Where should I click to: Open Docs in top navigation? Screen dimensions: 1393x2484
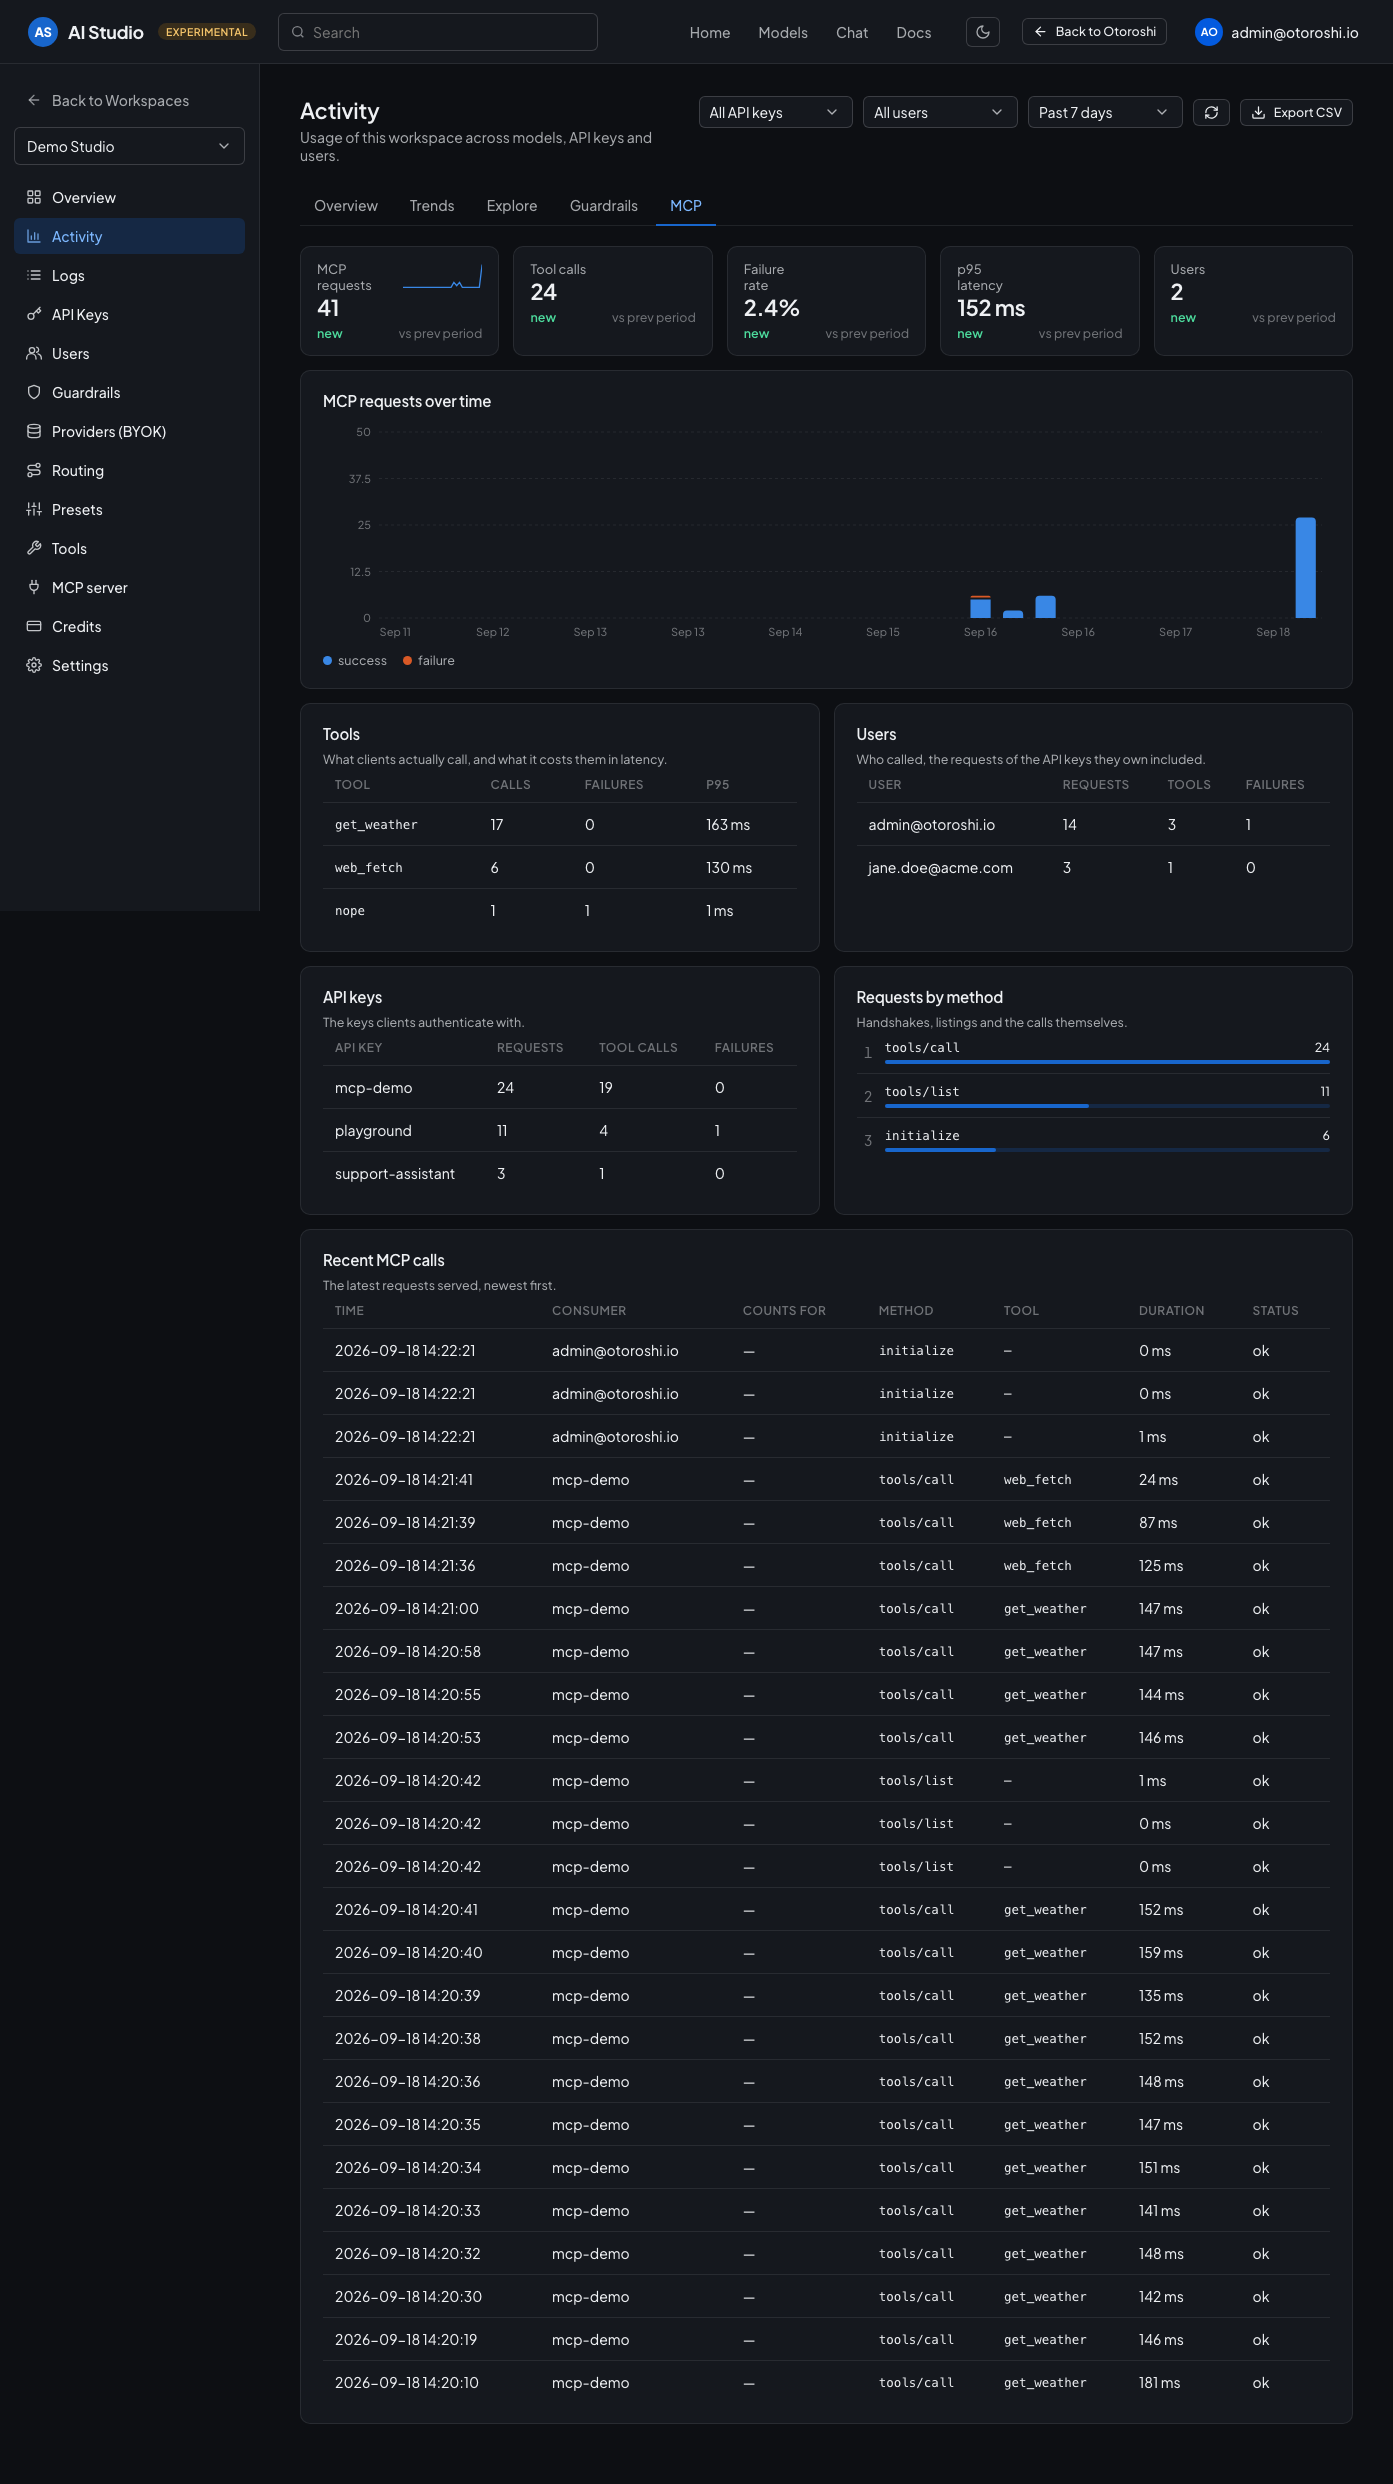[x=914, y=32]
